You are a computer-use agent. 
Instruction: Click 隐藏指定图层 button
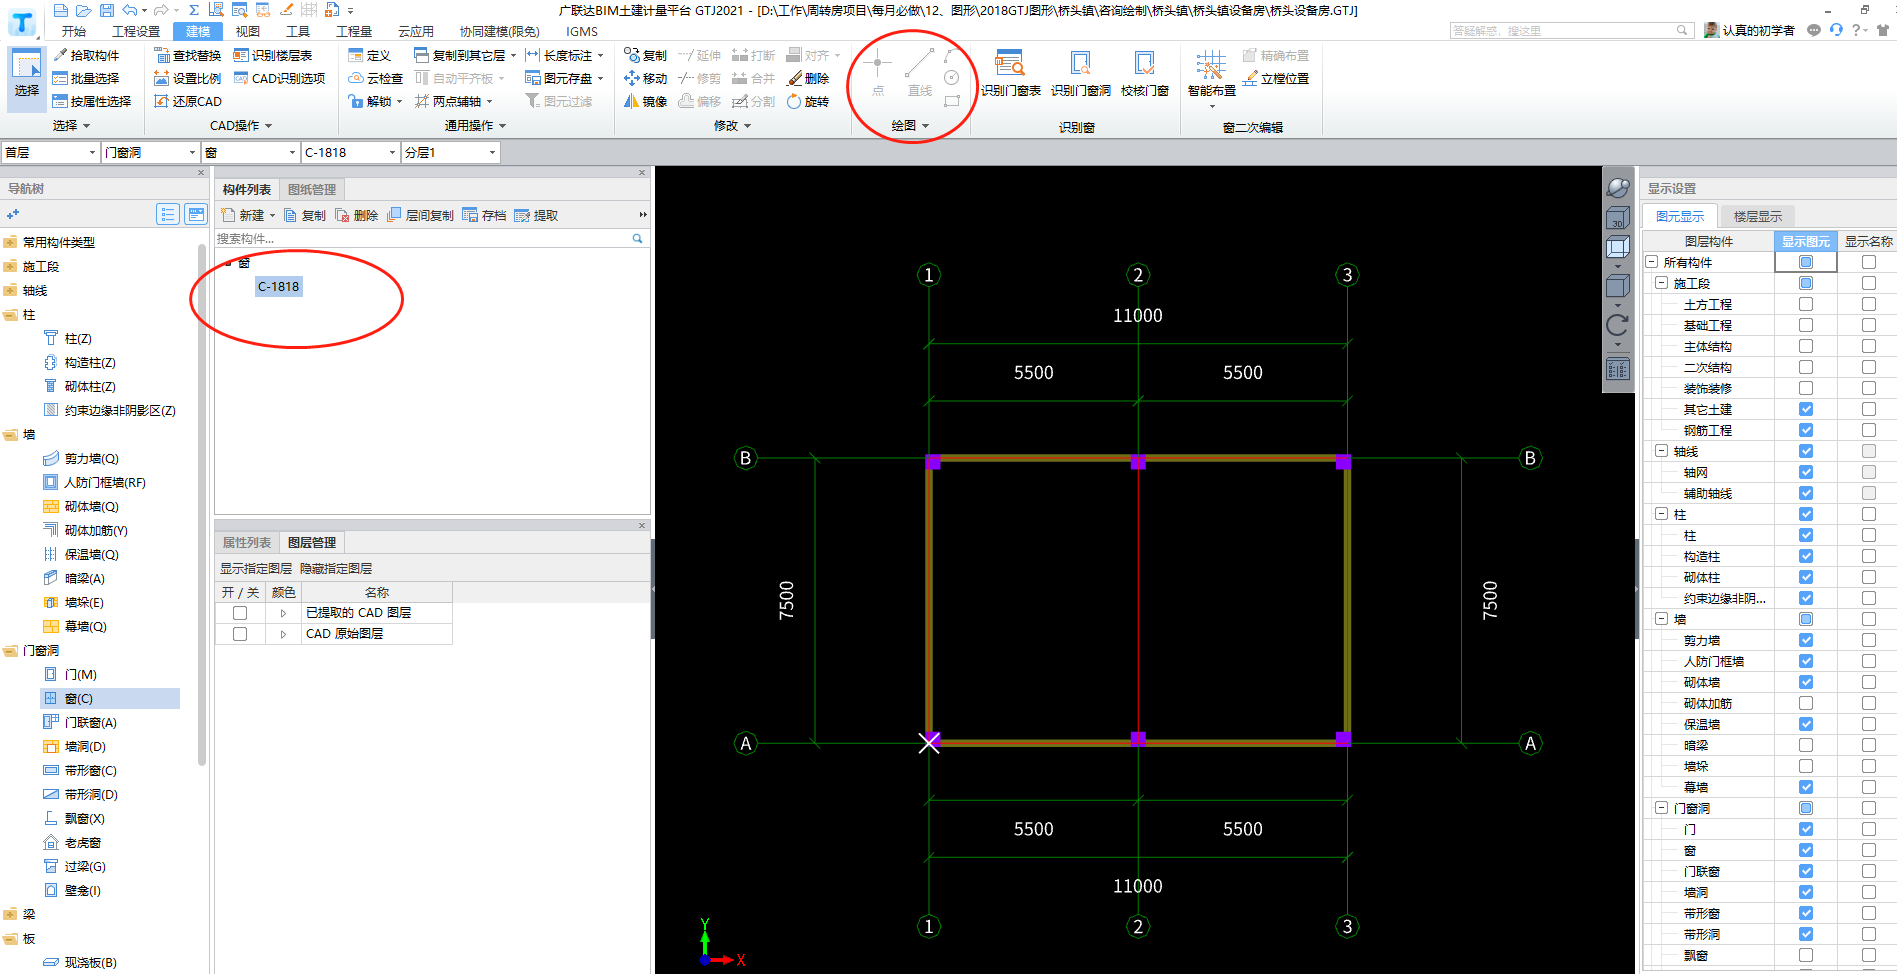coord(336,568)
